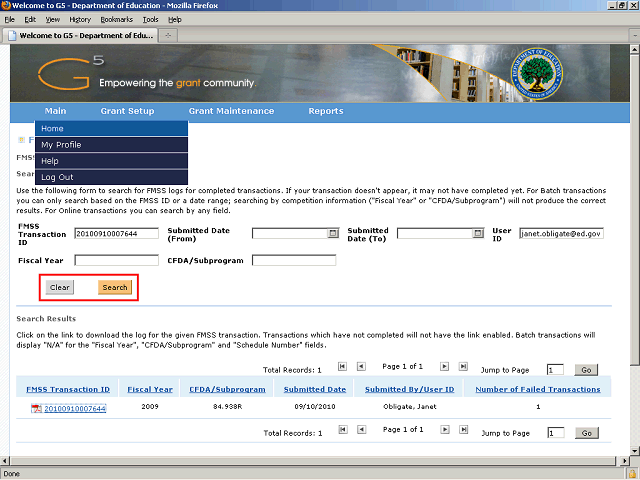Open calendar for Submitted Date (From)
Viewport: 640px width, 480px height.
click(x=333, y=233)
